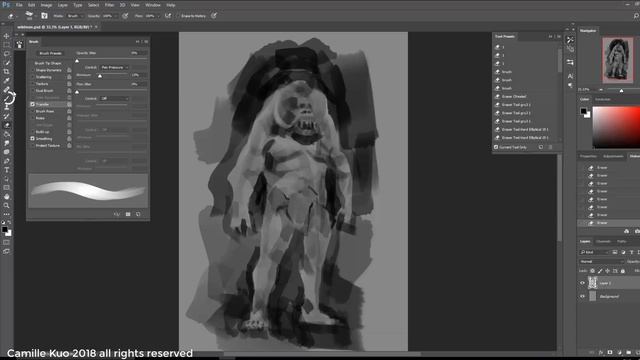Open the File menu
The width and height of the screenshot is (640, 360).
click(19, 5)
